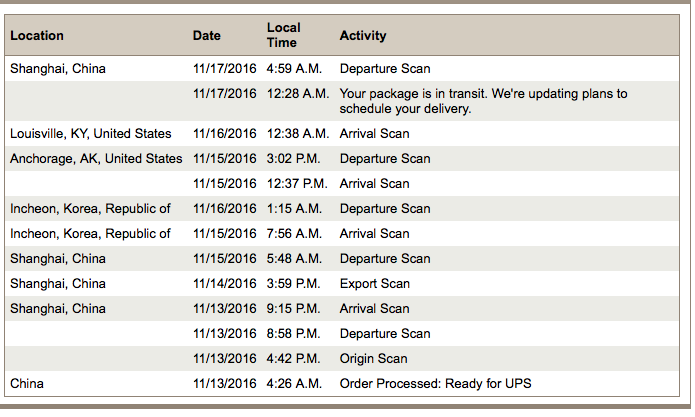Viewport: 695px width, 417px height.
Task: Click the 'package is in transit' activity text
Action: (x=483, y=101)
